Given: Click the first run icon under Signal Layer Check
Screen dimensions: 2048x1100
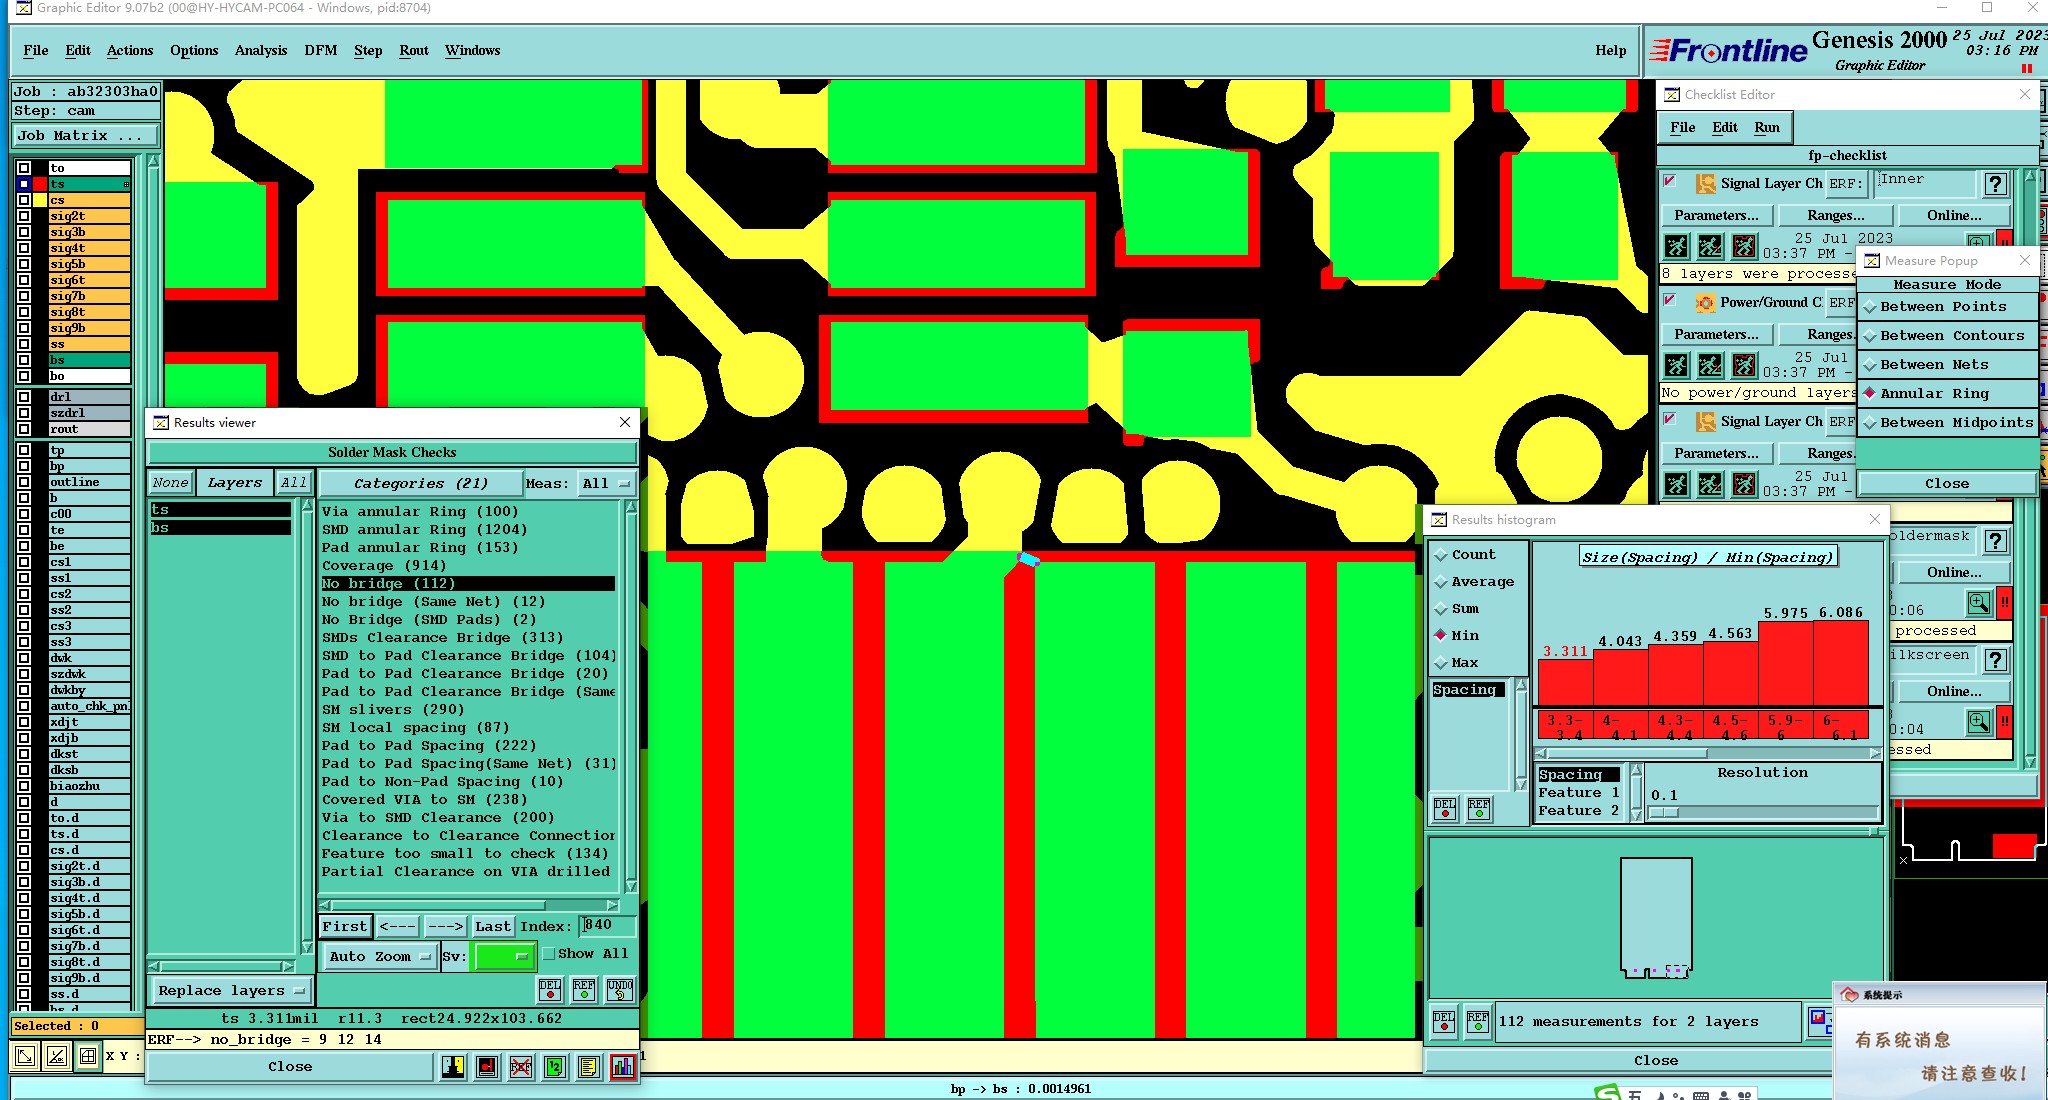Looking at the screenshot, I should 1677,246.
